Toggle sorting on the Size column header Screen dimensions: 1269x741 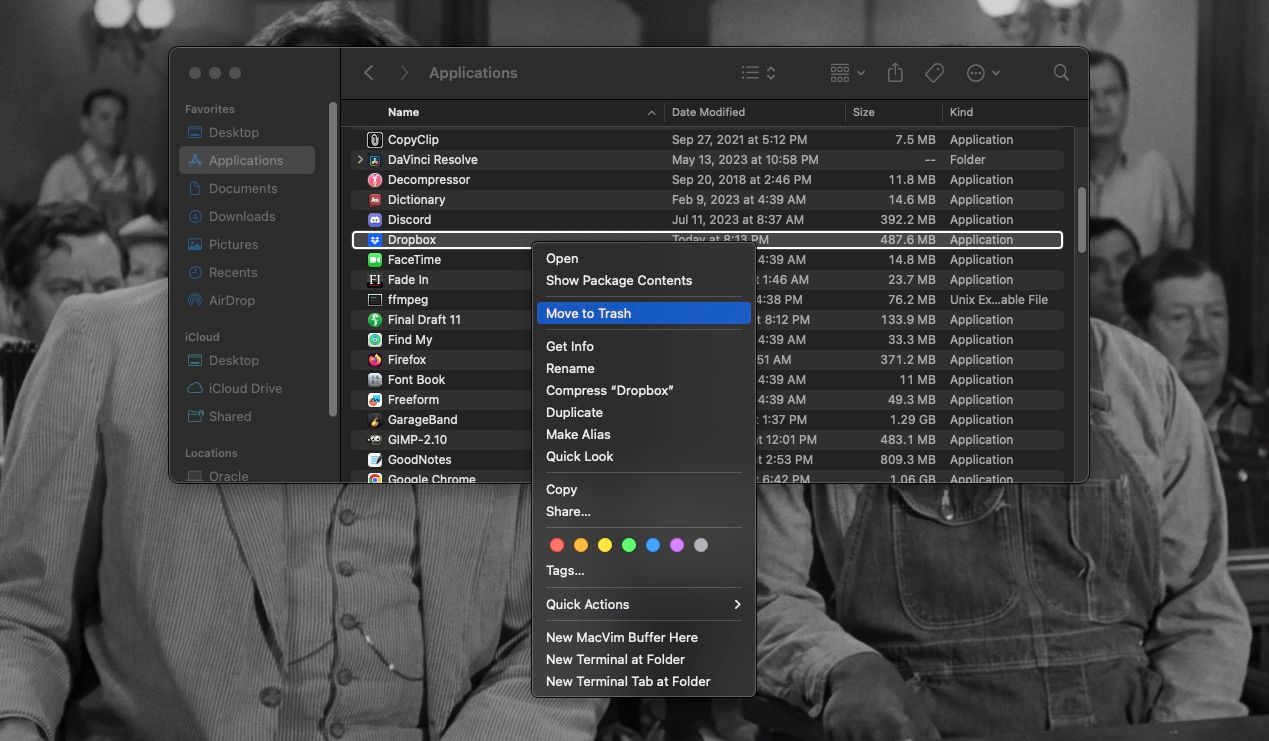(864, 112)
